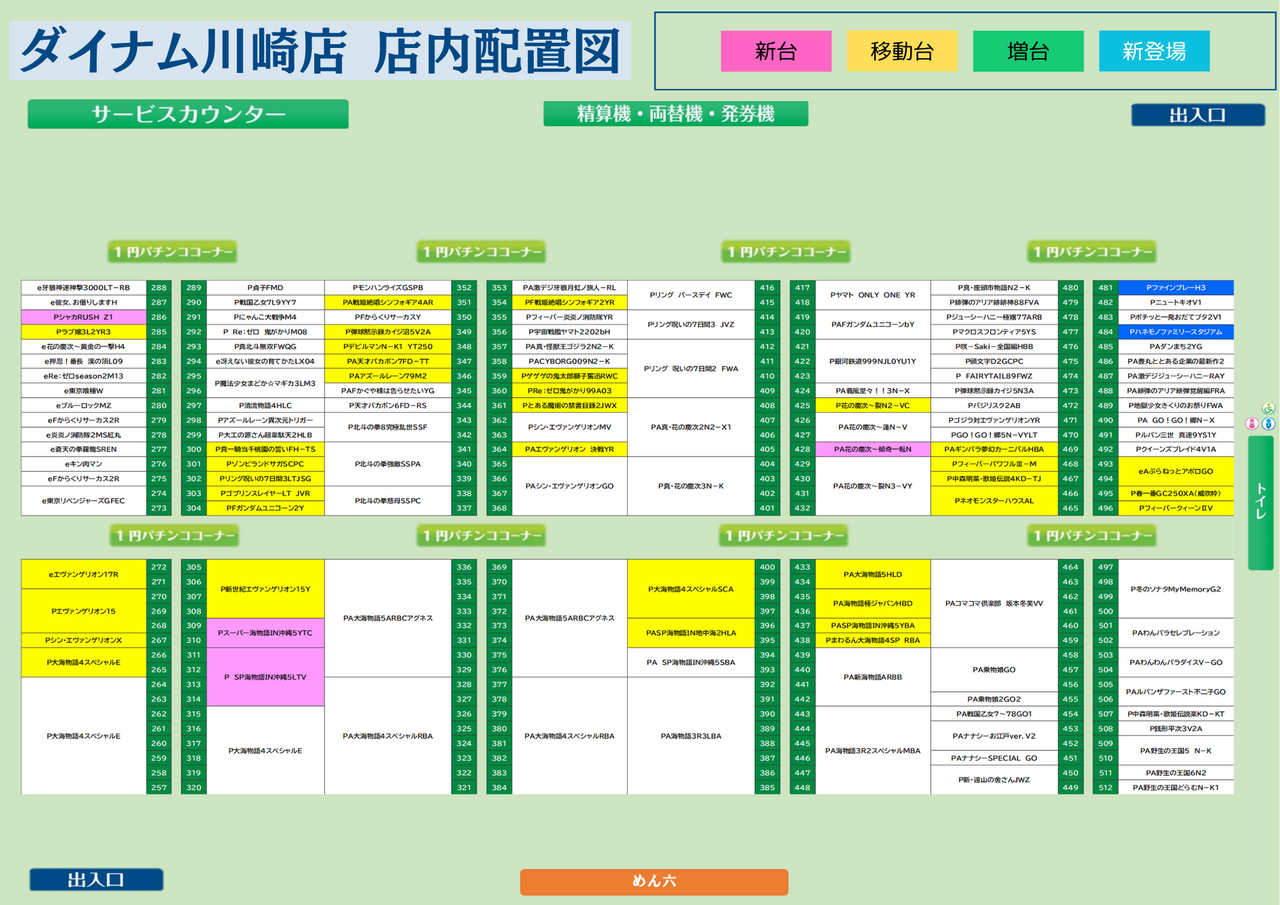Click the ダイナム川崎店 店内配置図 title
This screenshot has width=1280, height=905.
[x=320, y=51]
